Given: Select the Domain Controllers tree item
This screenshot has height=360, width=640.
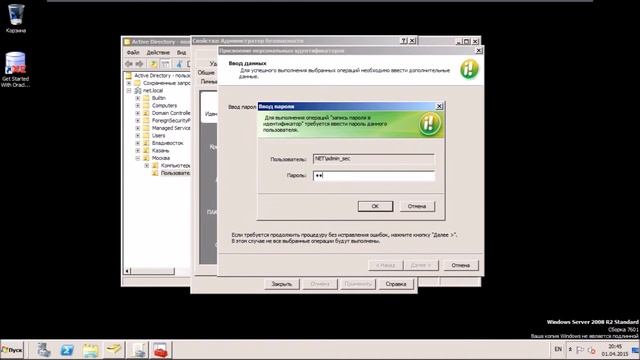Looking at the screenshot, I should [x=171, y=113].
